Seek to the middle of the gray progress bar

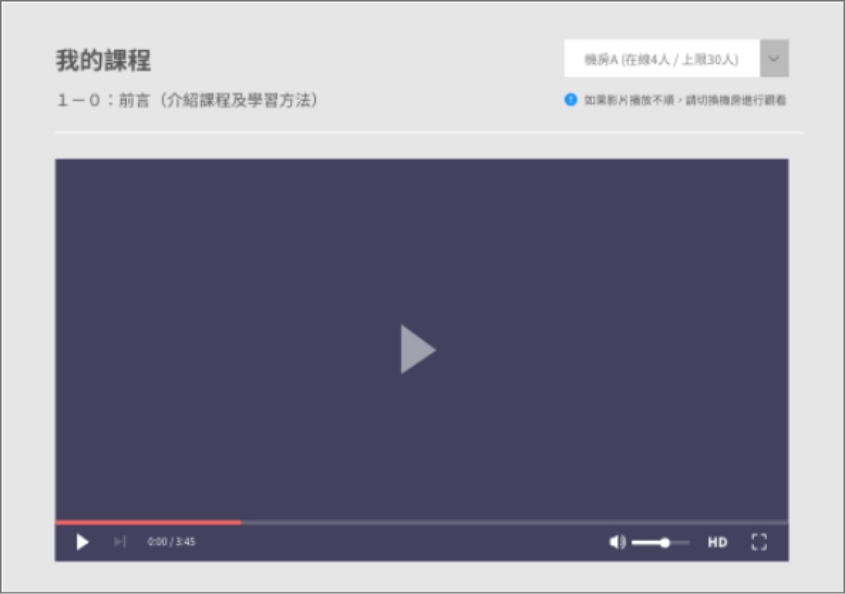point(421,522)
